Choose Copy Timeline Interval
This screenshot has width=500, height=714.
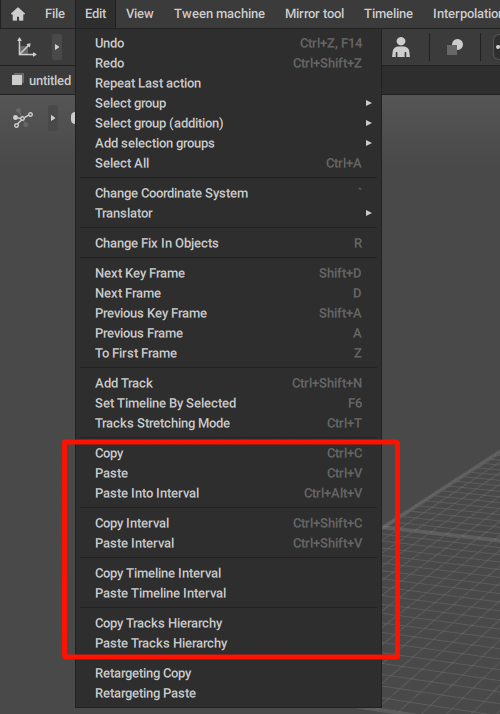(228, 573)
